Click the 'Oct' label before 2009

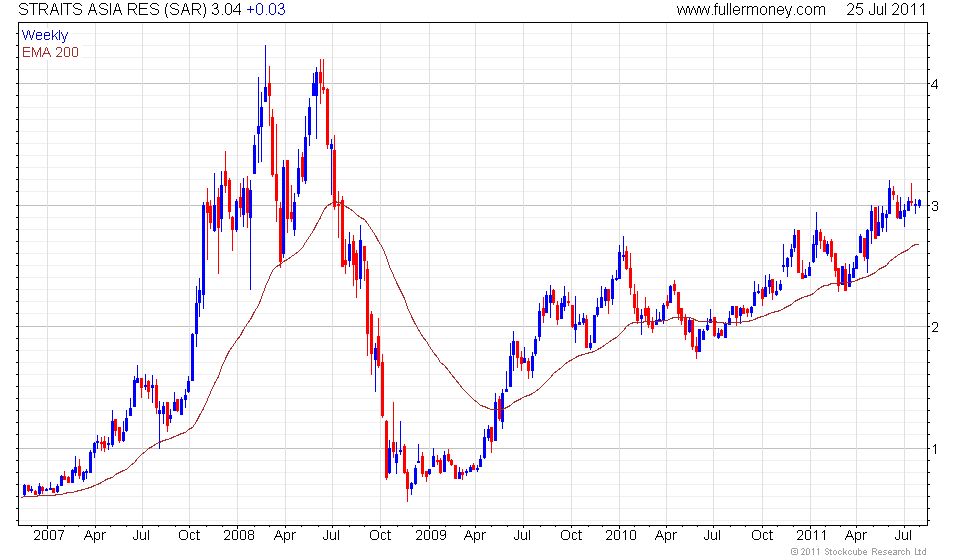click(x=379, y=536)
